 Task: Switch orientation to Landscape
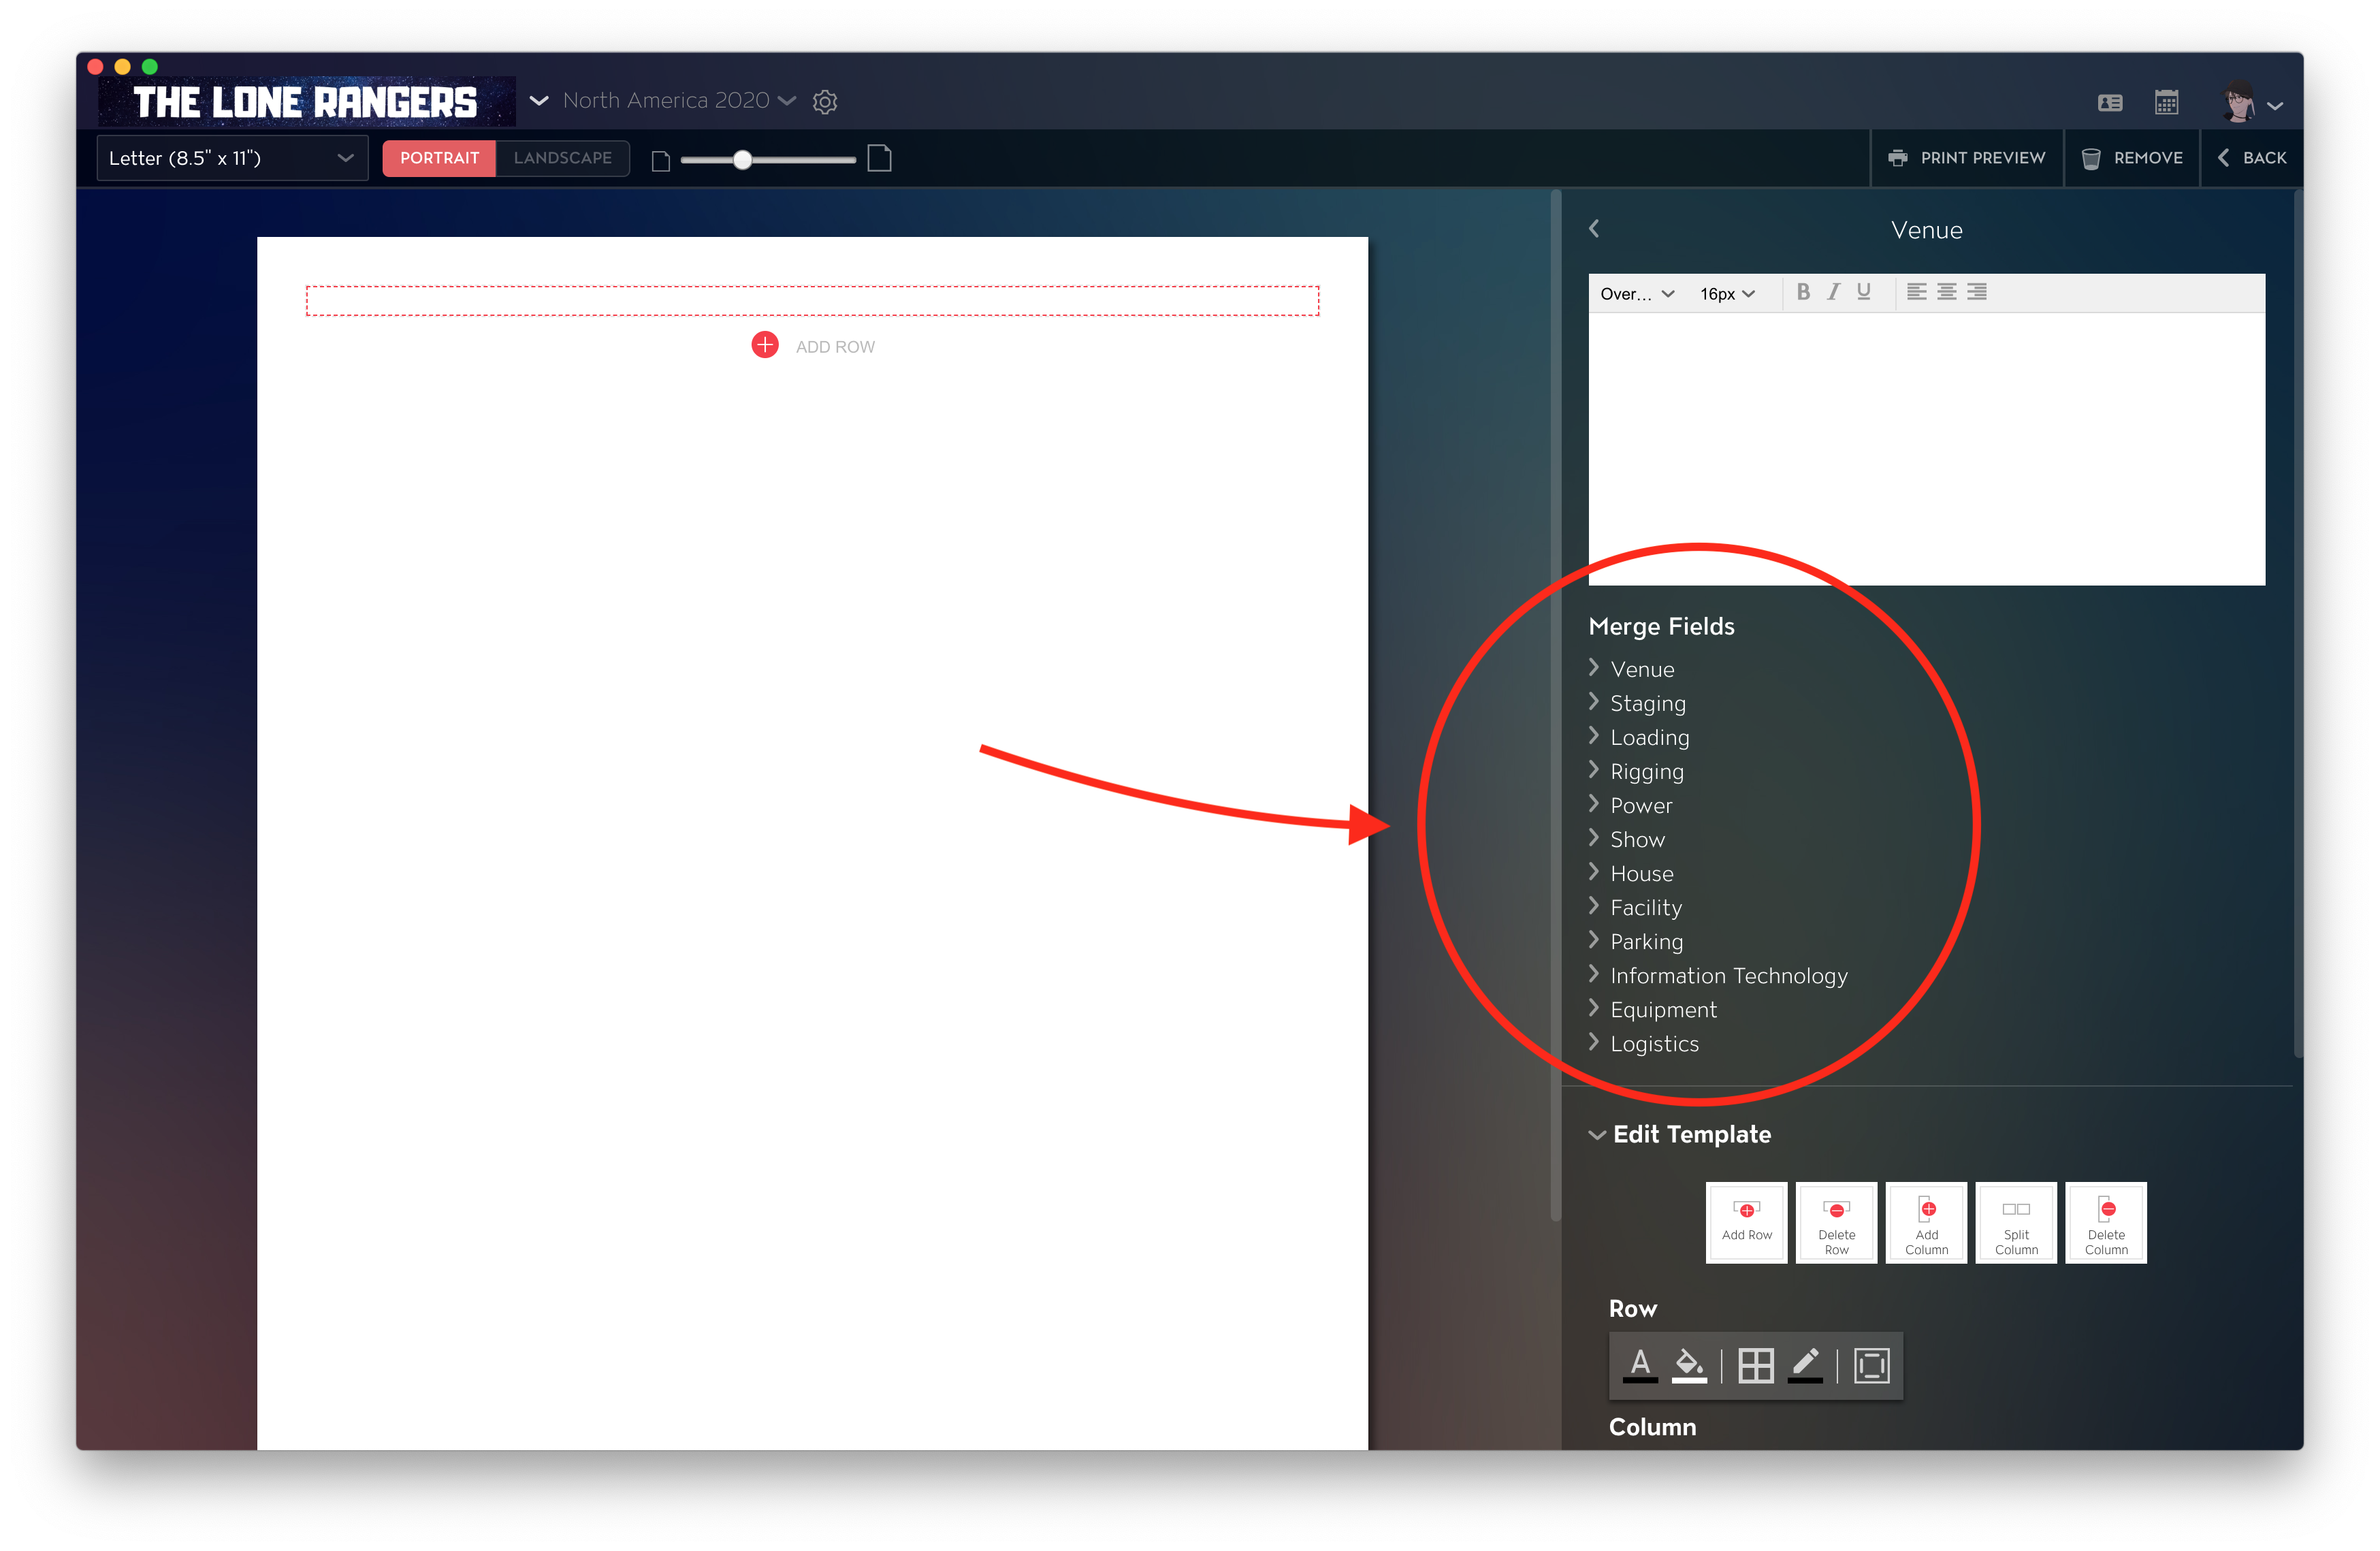coord(563,158)
